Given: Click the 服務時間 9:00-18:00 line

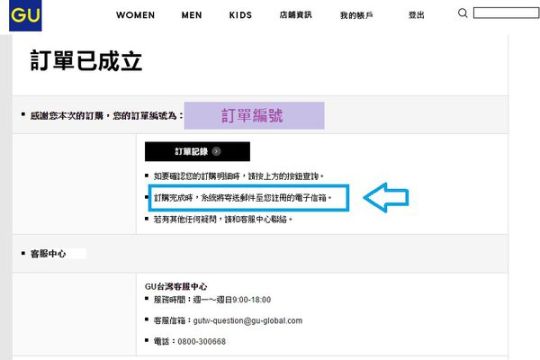Looking at the screenshot, I should pyautogui.click(x=212, y=300).
